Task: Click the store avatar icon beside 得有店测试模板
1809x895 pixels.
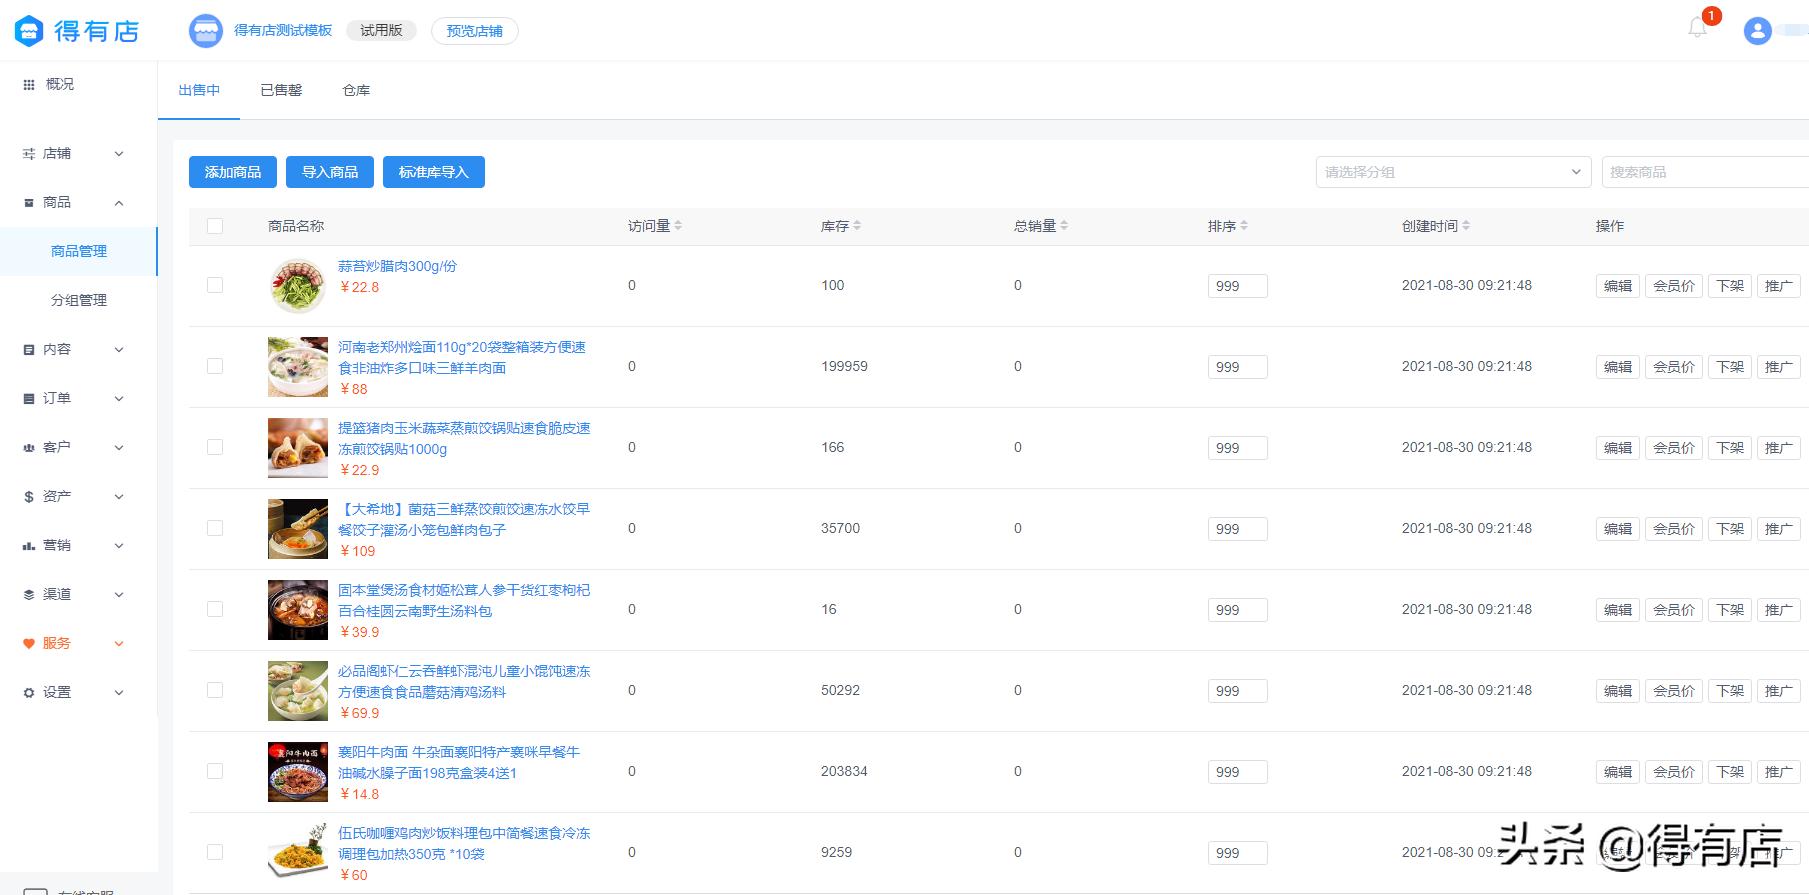Action: (206, 31)
